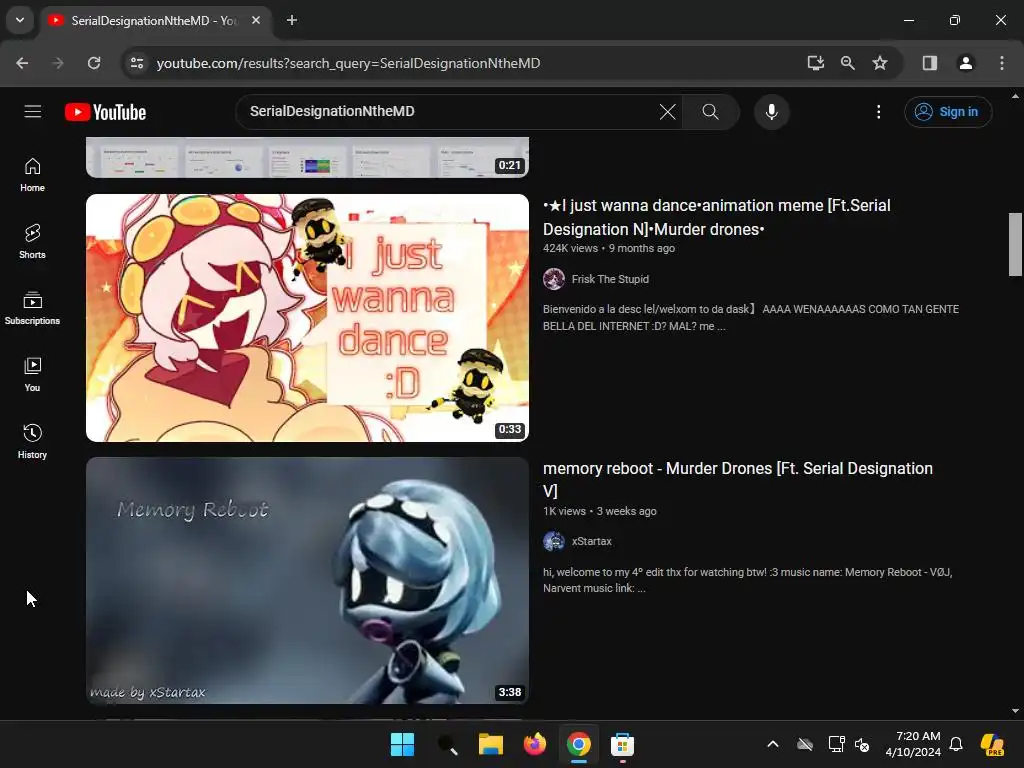Image resolution: width=1024 pixels, height=768 pixels.
Task: Click the 1K views 3 weeks ago text
Action: click(600, 511)
